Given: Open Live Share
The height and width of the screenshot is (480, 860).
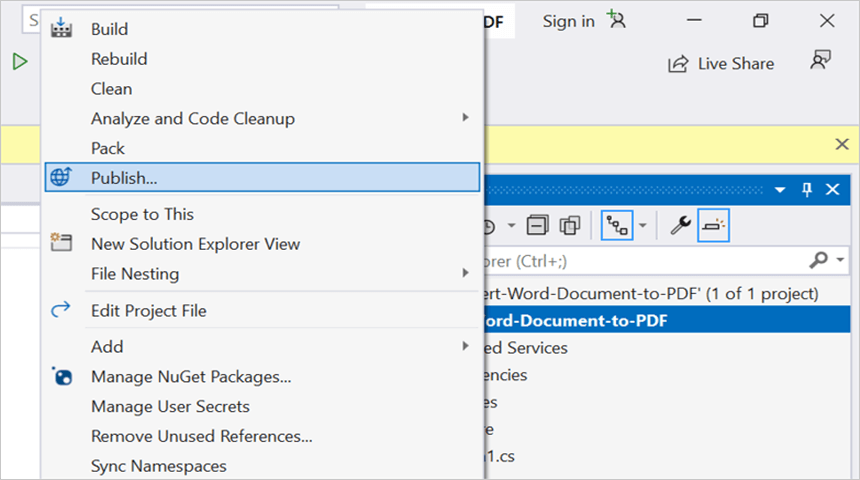Looking at the screenshot, I should (x=721, y=64).
